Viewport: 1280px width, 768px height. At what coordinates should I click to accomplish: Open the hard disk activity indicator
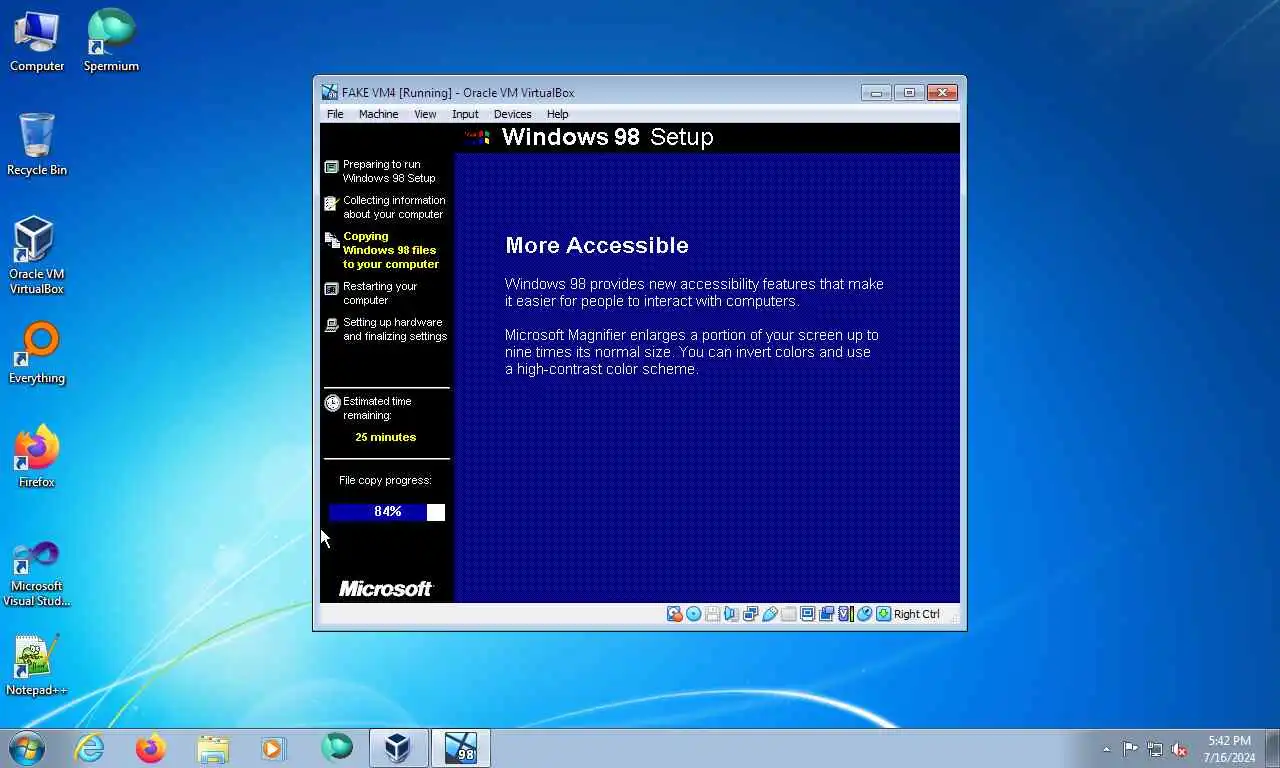pos(675,614)
